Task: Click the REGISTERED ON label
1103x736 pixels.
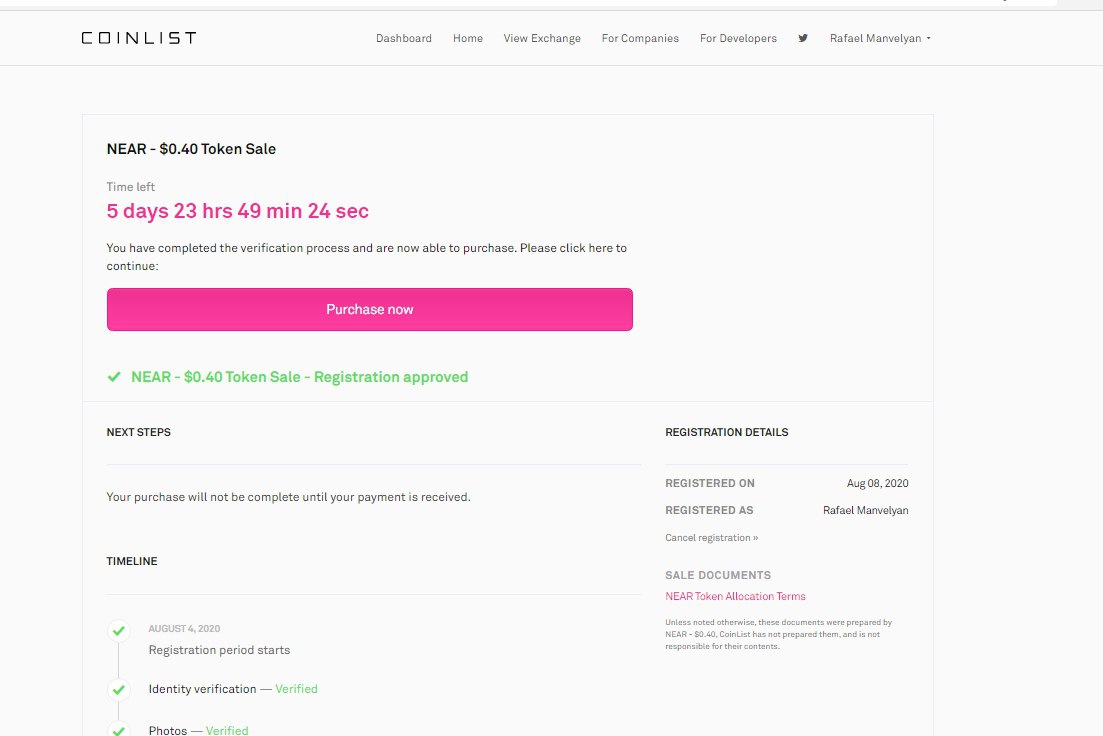Action: (x=710, y=483)
